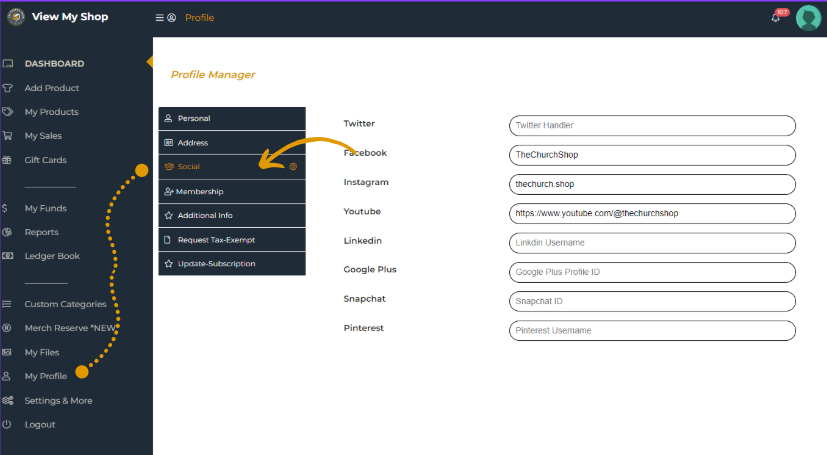Viewport: 827px width, 455px height.
Task: Open Custom Categories page
Action: (65, 304)
